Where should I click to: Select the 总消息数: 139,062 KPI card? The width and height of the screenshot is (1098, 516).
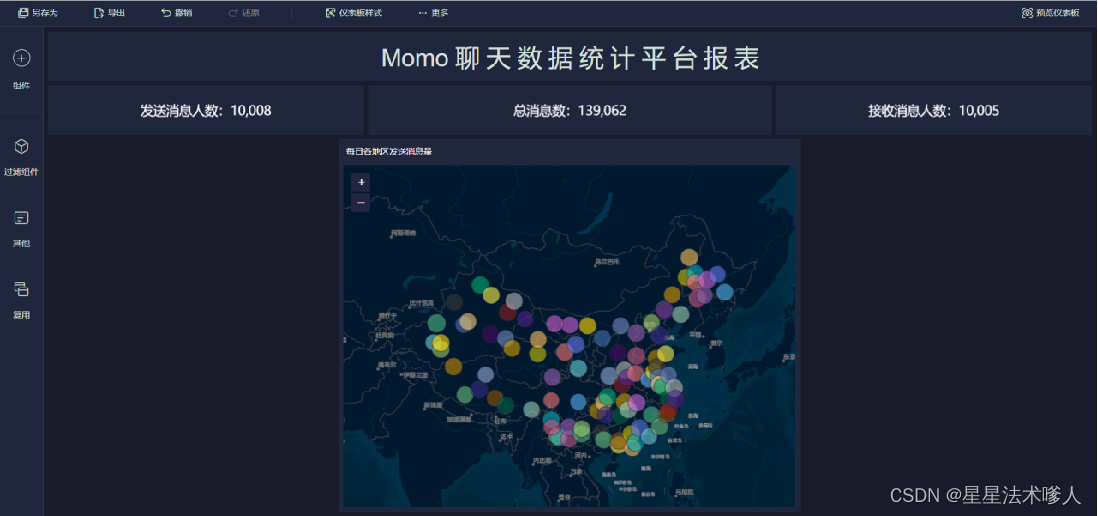(569, 111)
